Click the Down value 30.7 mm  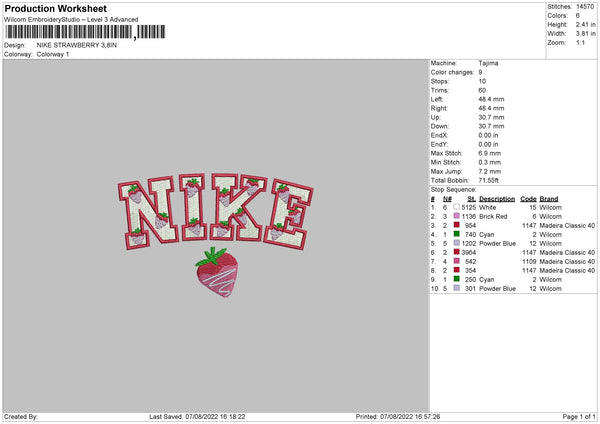(491, 126)
